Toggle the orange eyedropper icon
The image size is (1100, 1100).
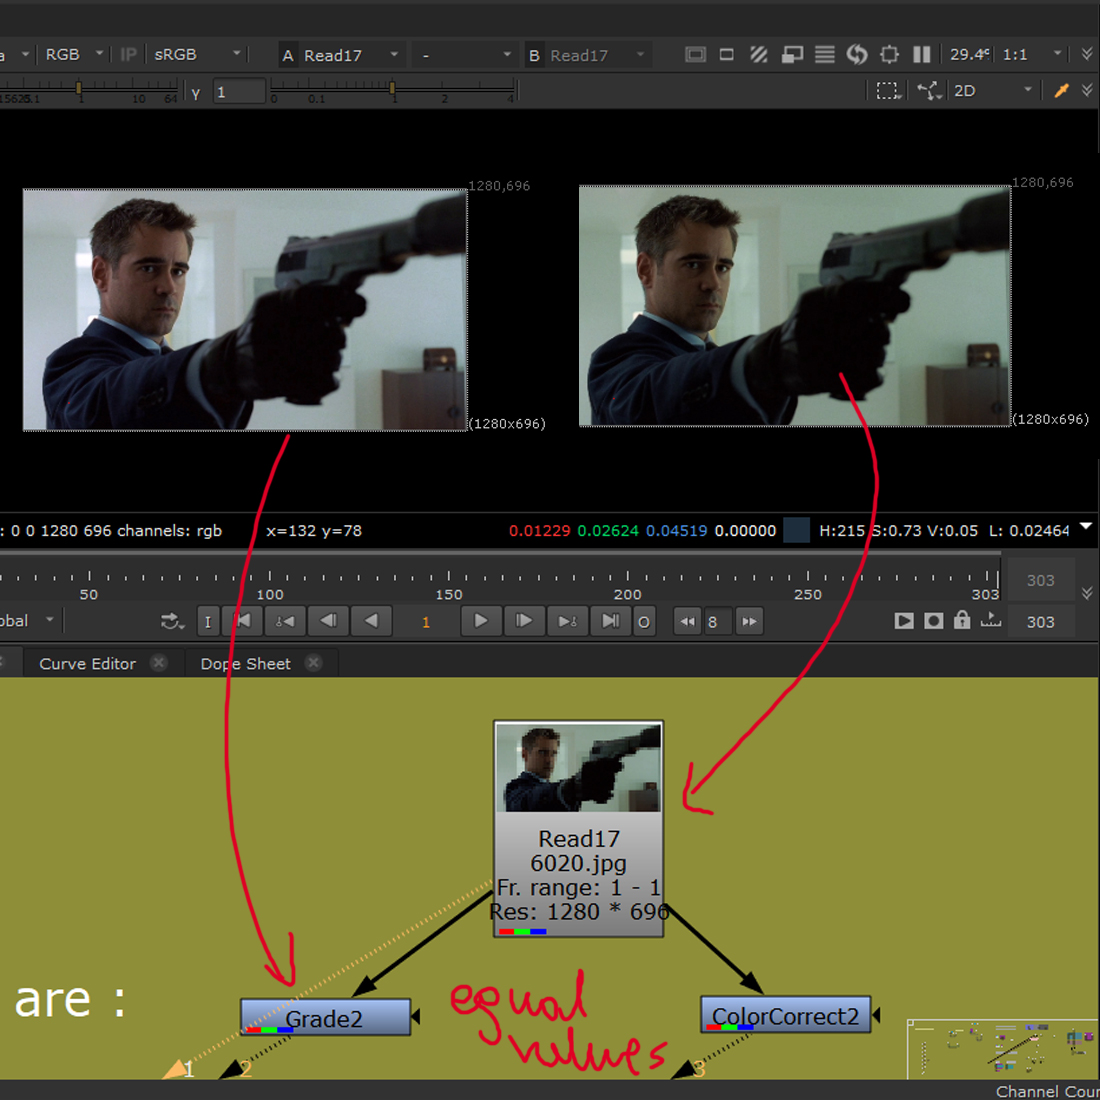[1061, 90]
